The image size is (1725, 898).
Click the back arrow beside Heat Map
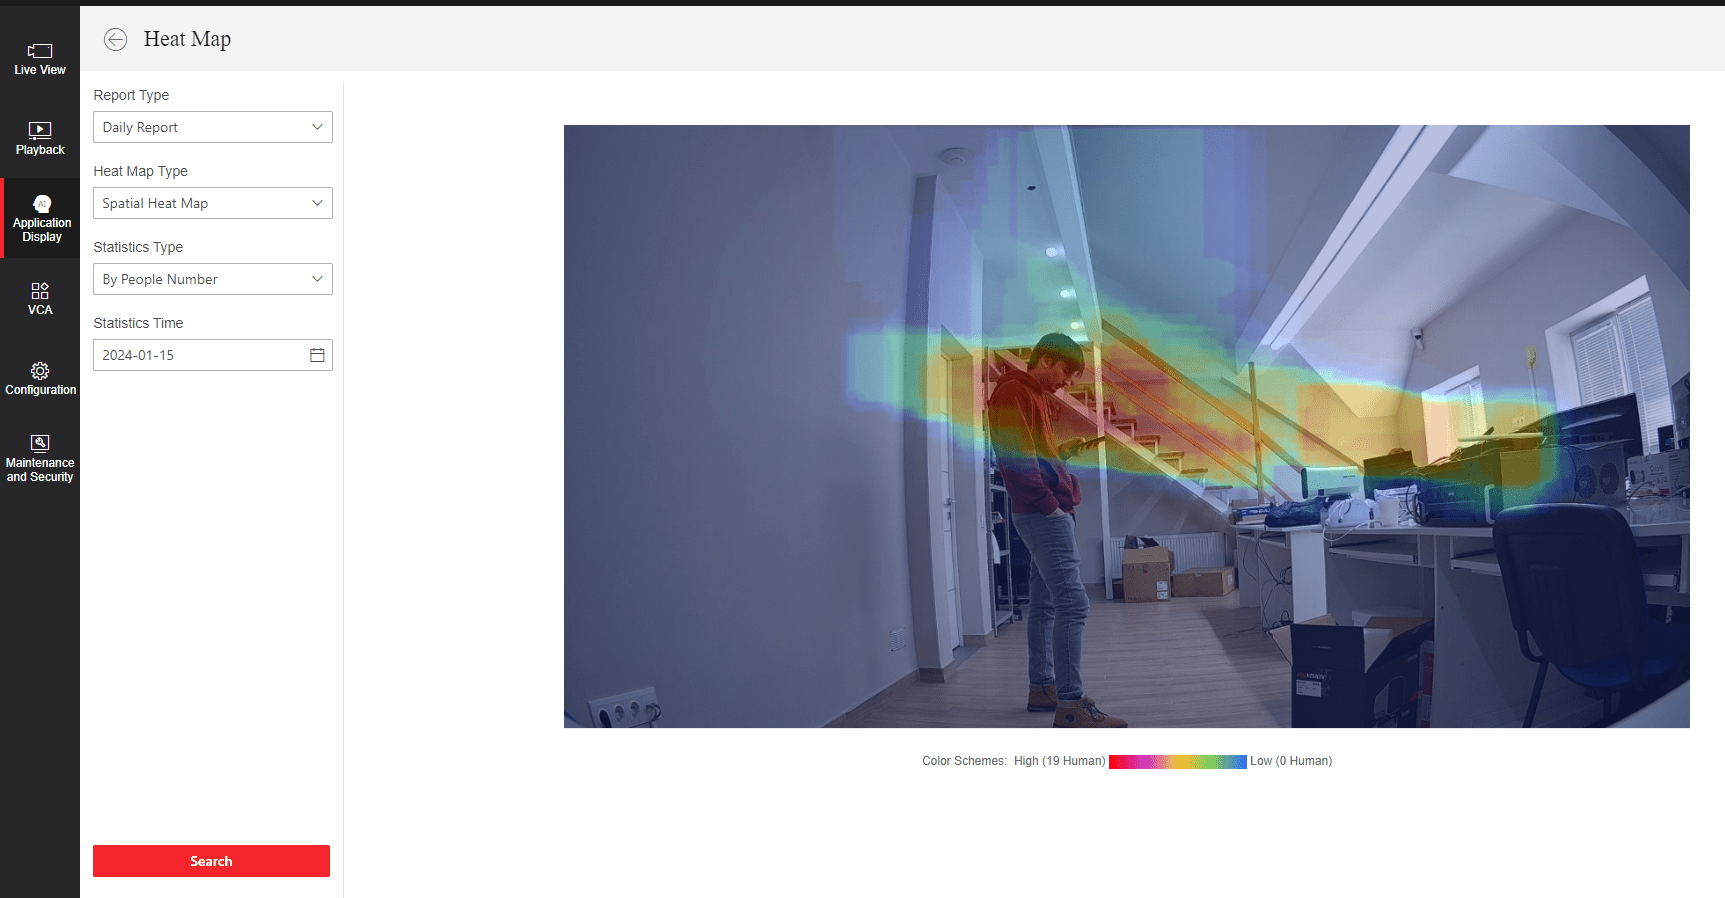coord(116,39)
